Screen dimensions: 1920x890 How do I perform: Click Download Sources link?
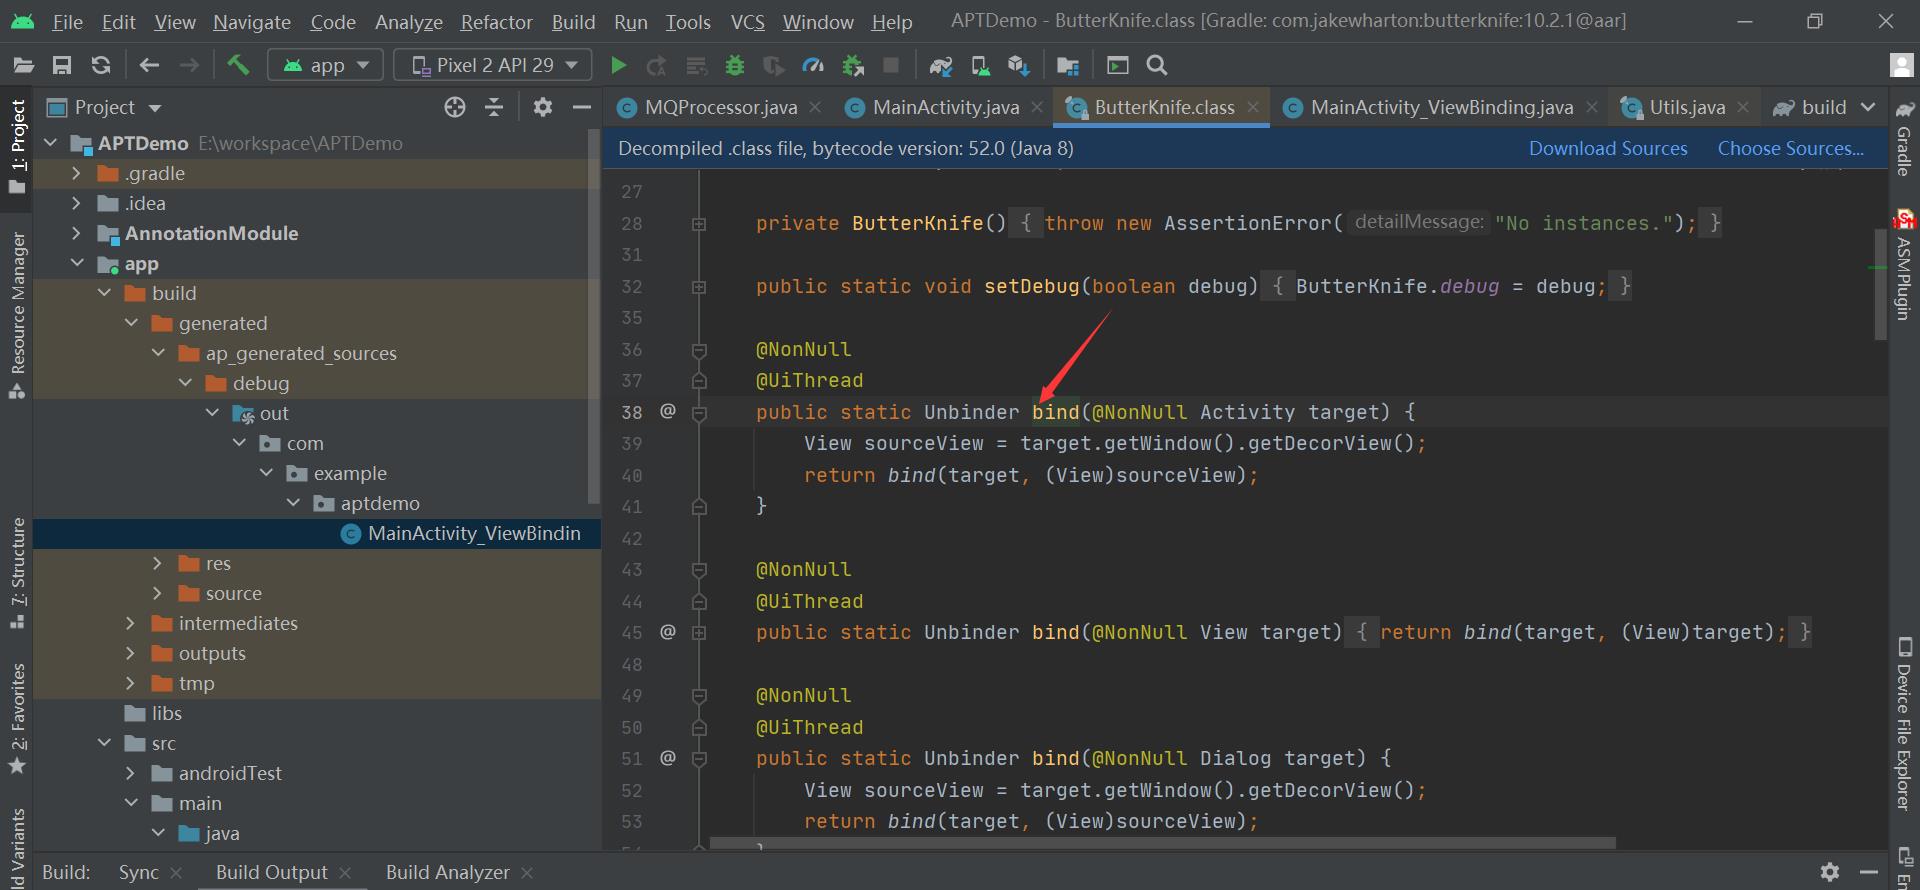tap(1608, 148)
